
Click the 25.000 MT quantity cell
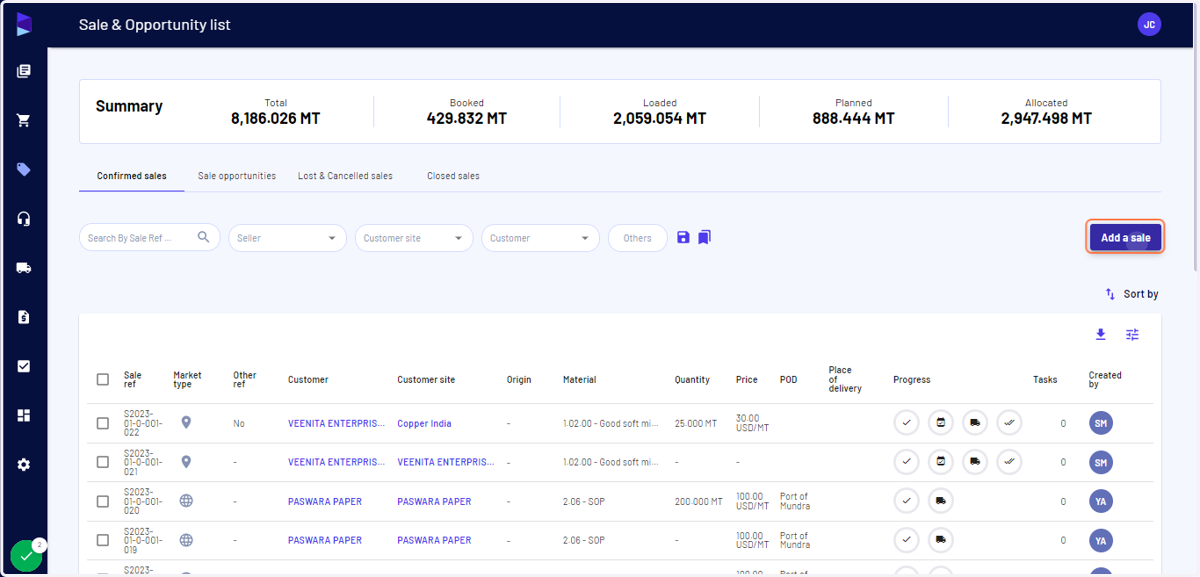pos(696,423)
